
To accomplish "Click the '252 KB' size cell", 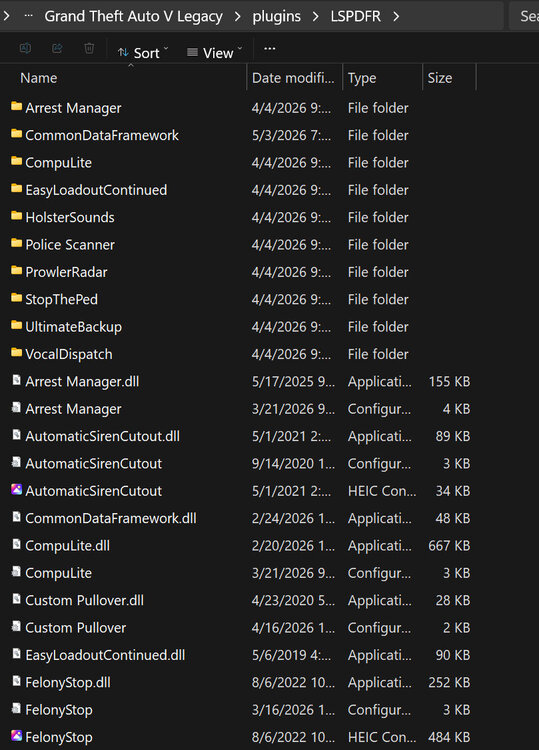I will tap(449, 682).
